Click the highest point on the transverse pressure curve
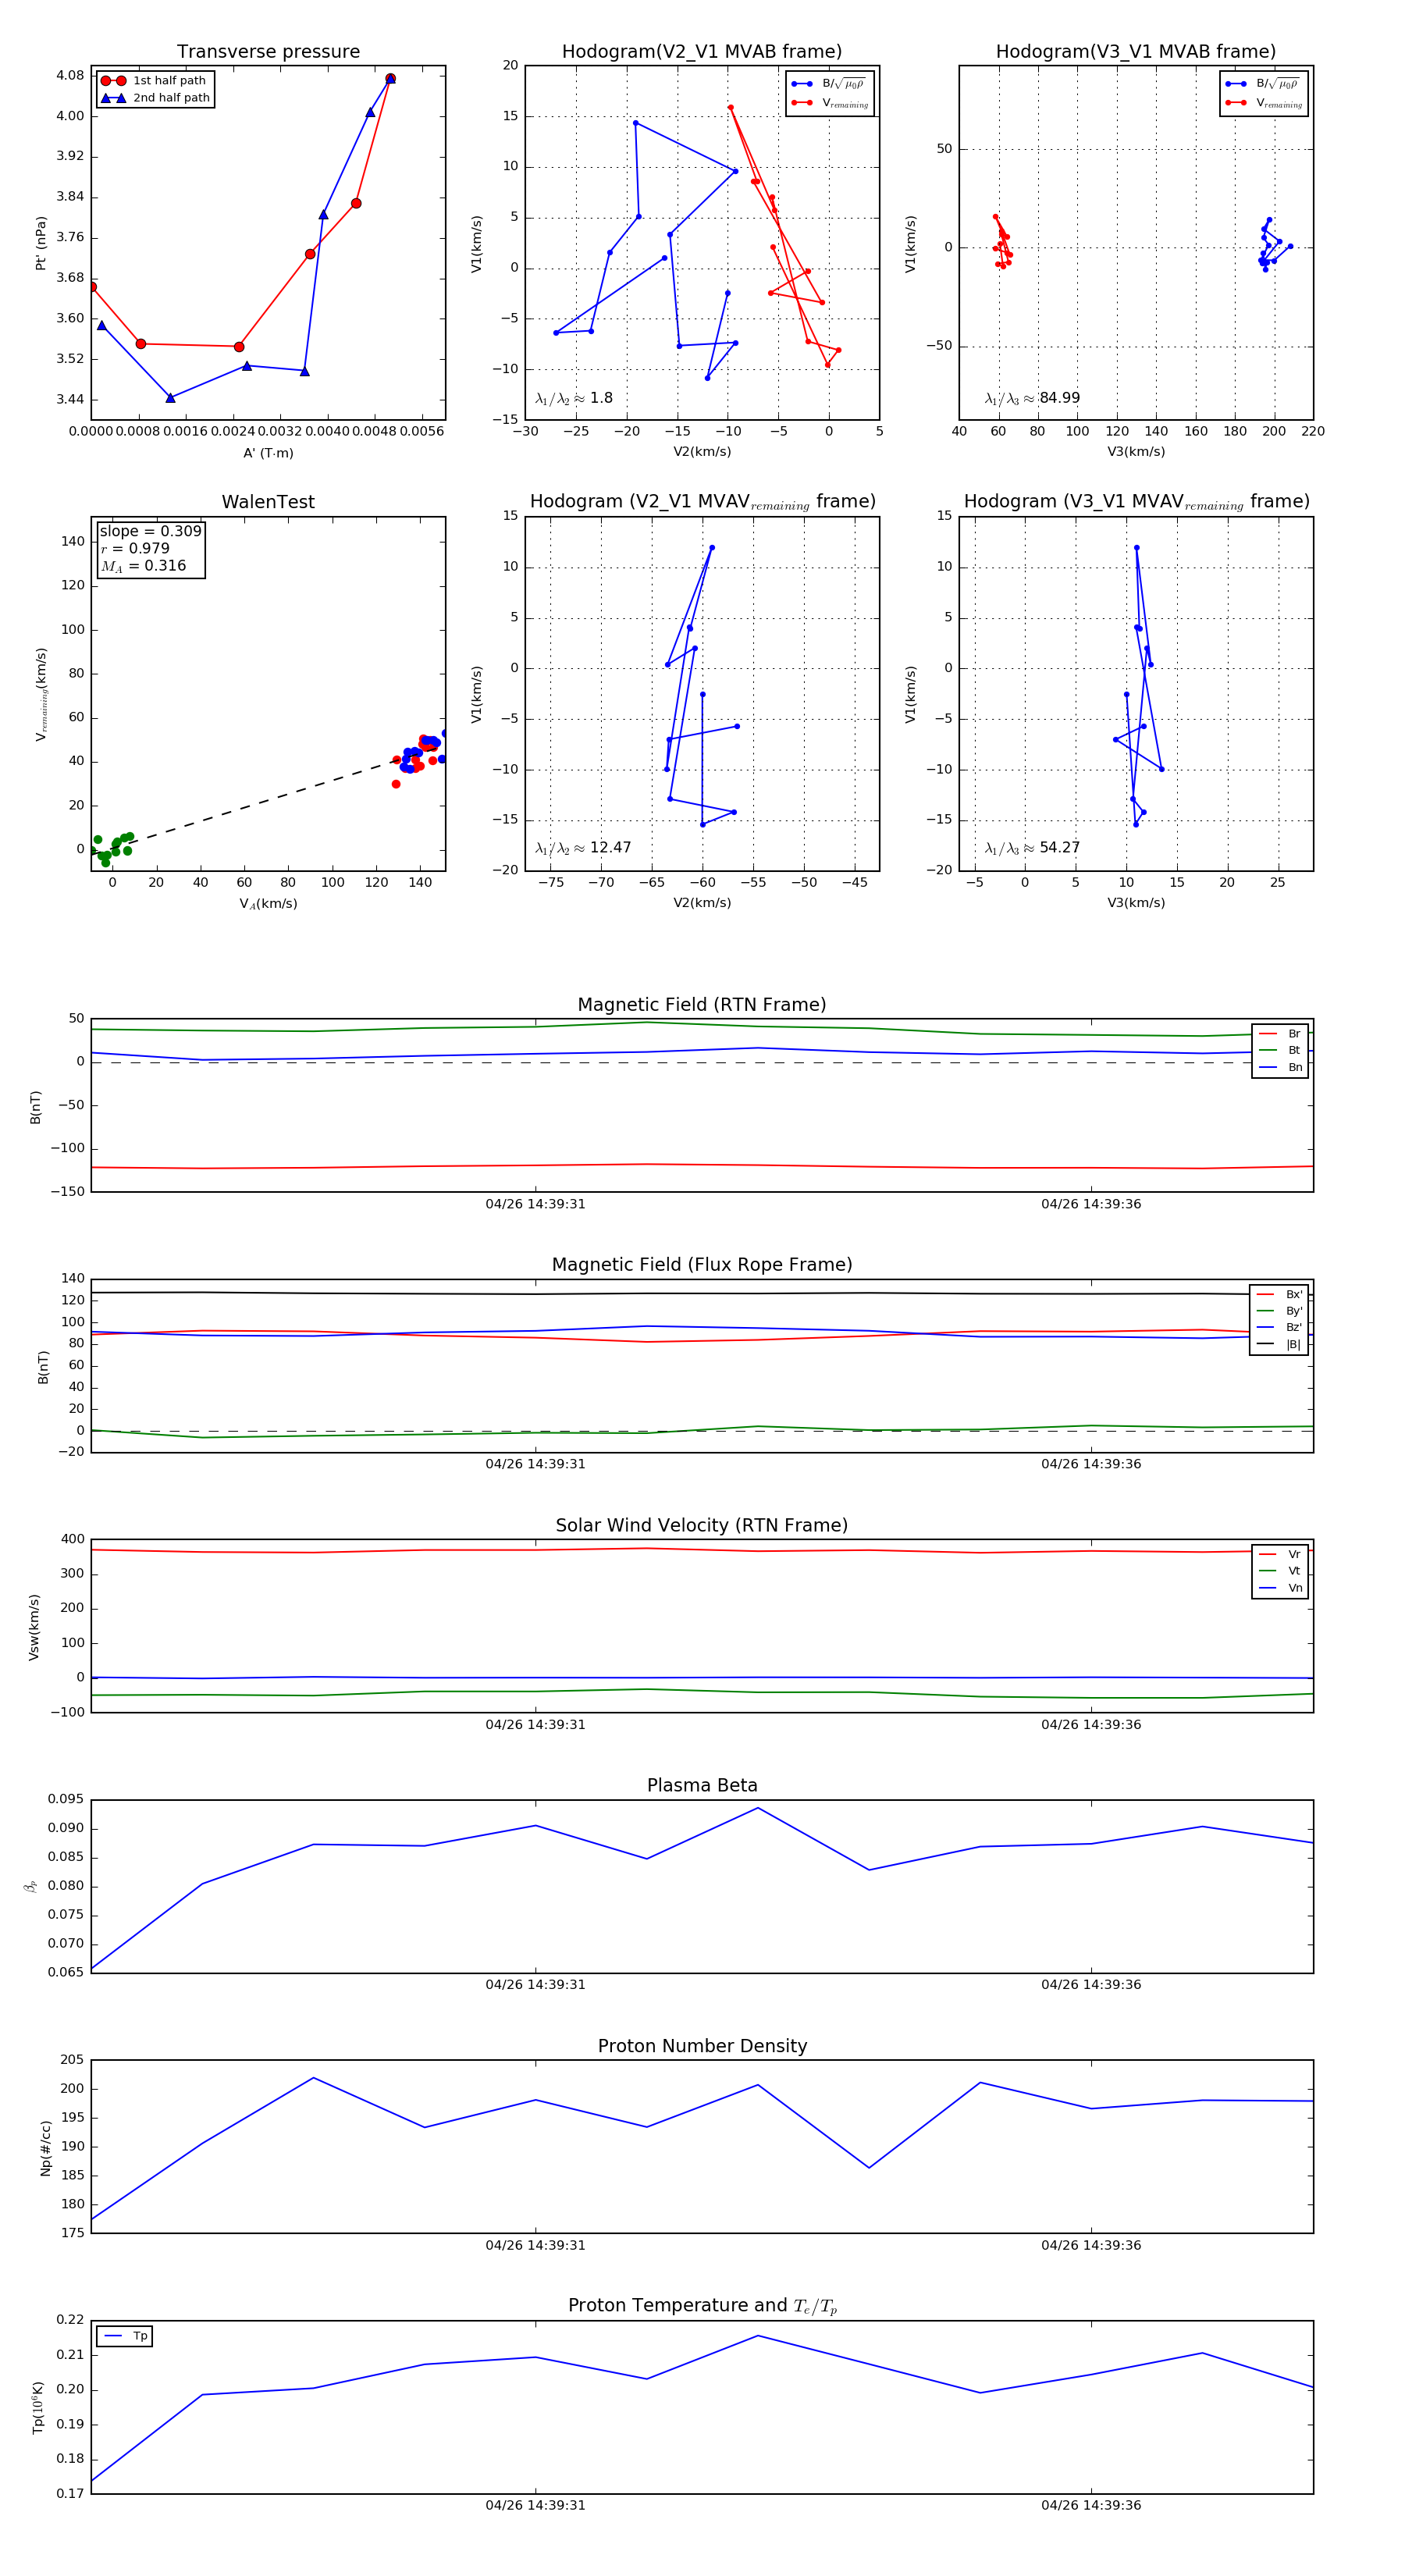 click(x=390, y=78)
